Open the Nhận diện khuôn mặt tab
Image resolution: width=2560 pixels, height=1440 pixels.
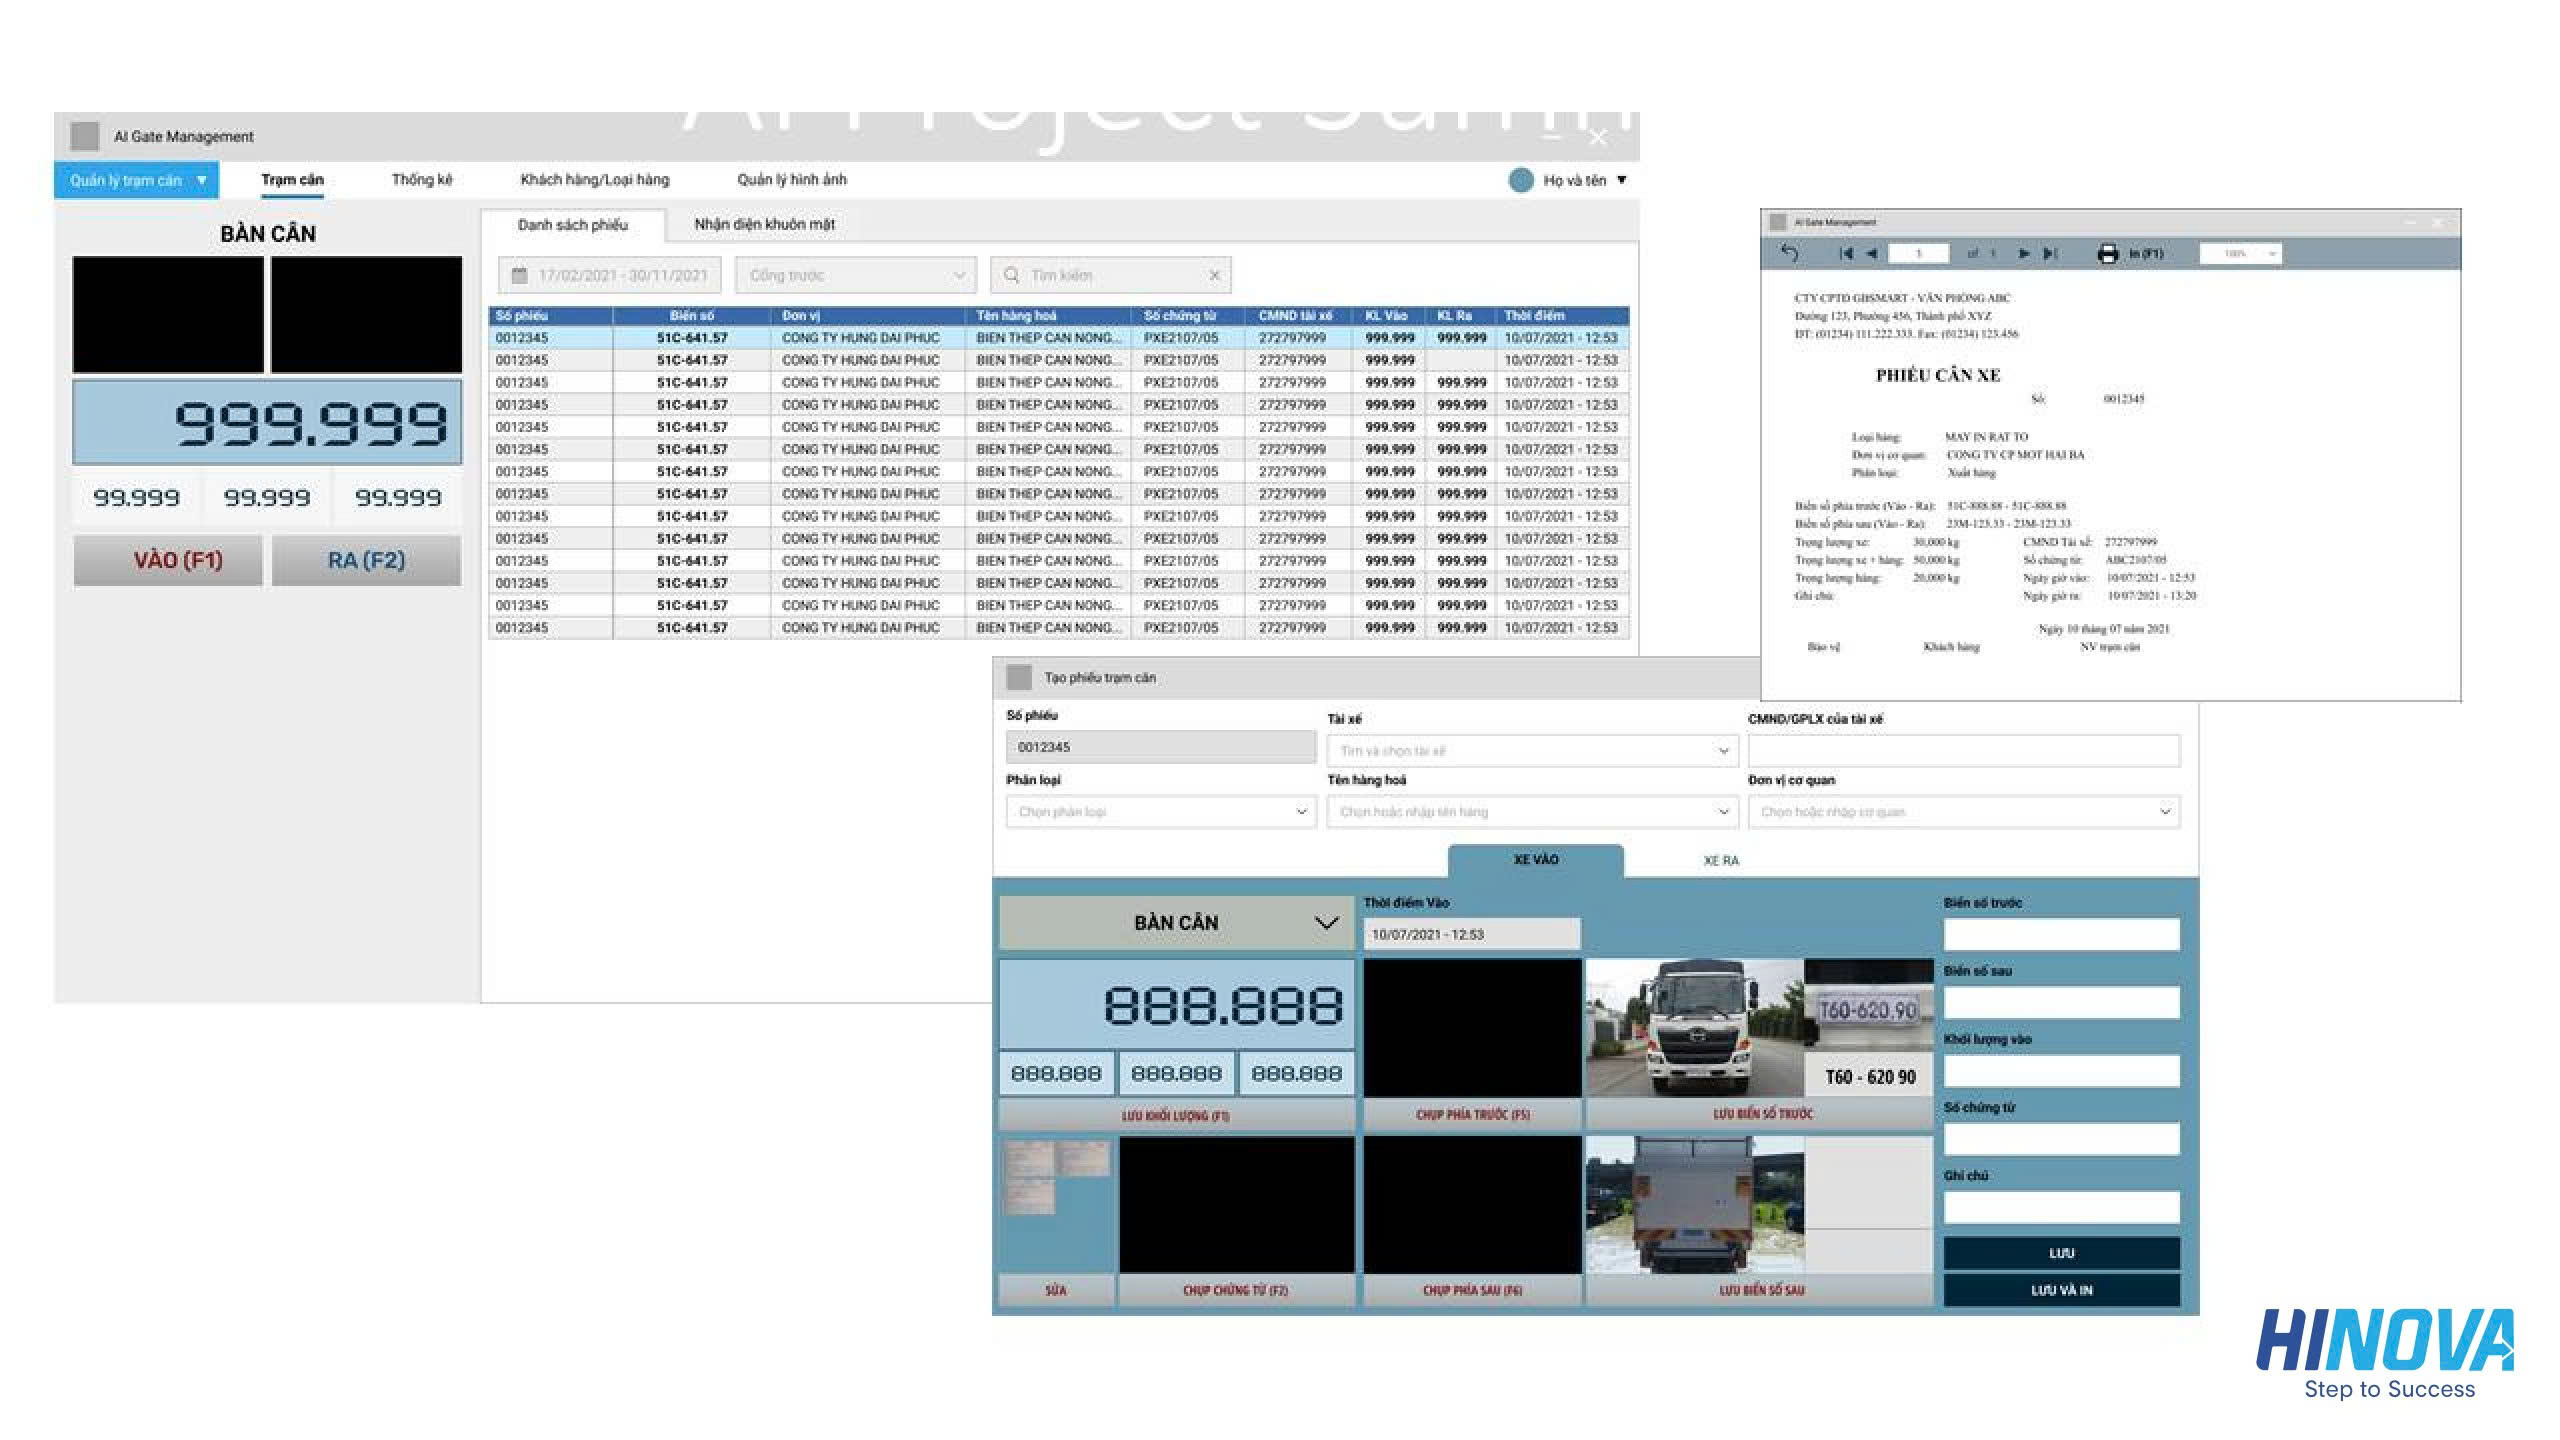tap(764, 225)
